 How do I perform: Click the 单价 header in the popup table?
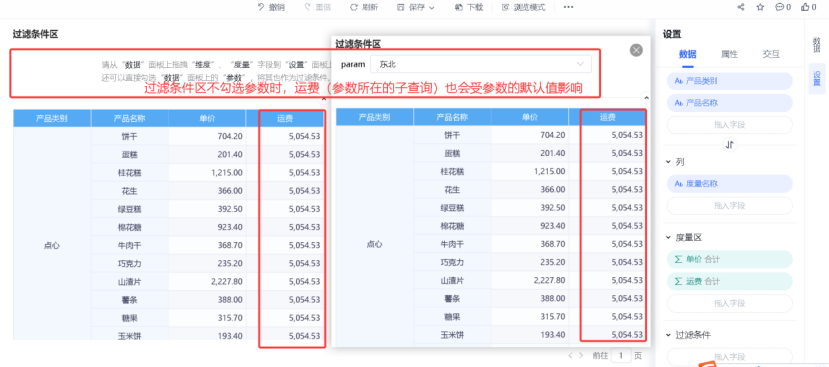click(530, 117)
